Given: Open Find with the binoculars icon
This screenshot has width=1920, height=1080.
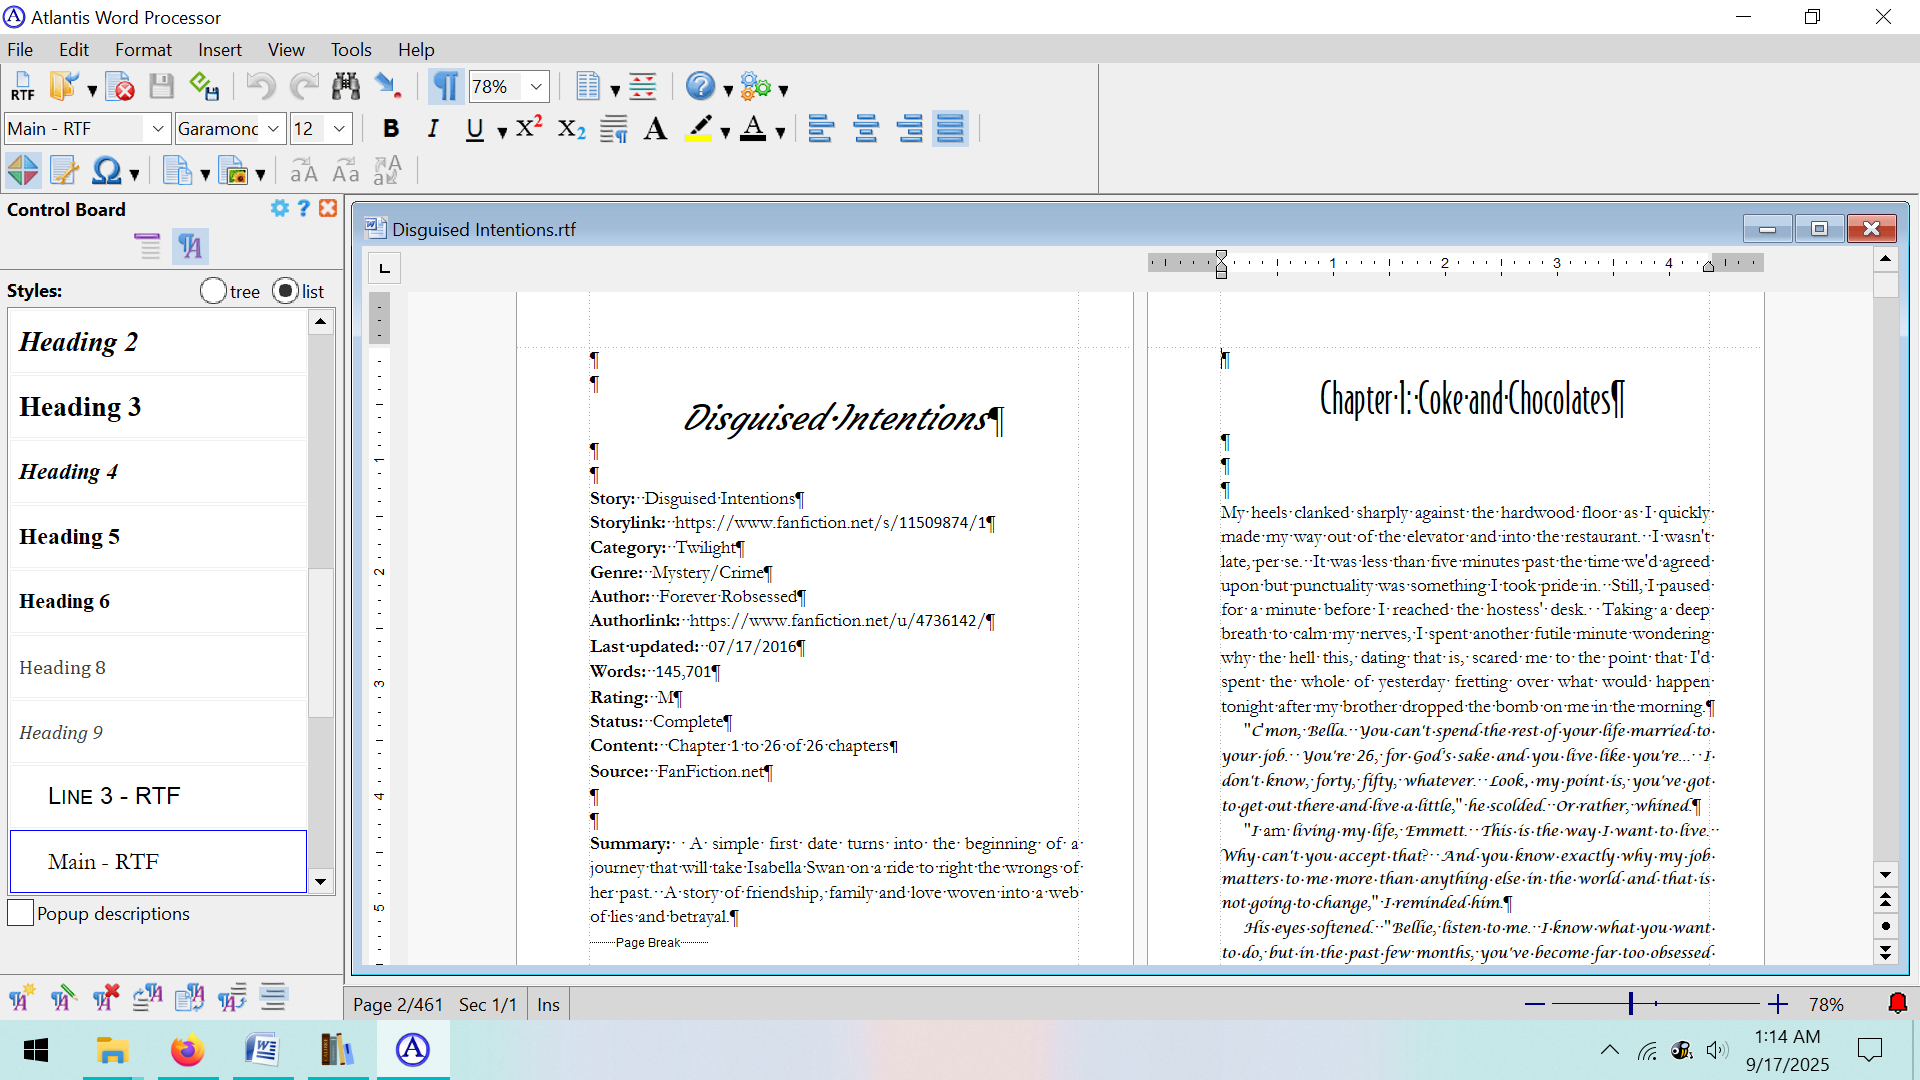Looking at the screenshot, I should pos(346,87).
